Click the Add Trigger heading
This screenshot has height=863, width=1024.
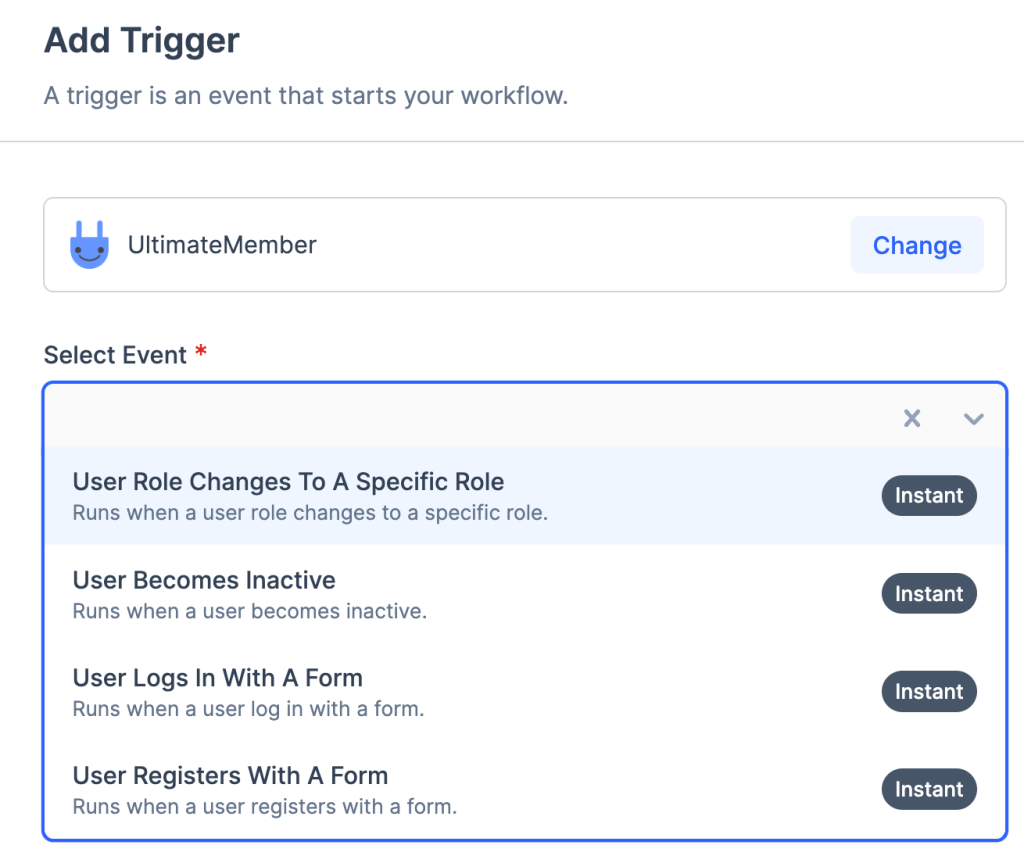[x=142, y=41]
